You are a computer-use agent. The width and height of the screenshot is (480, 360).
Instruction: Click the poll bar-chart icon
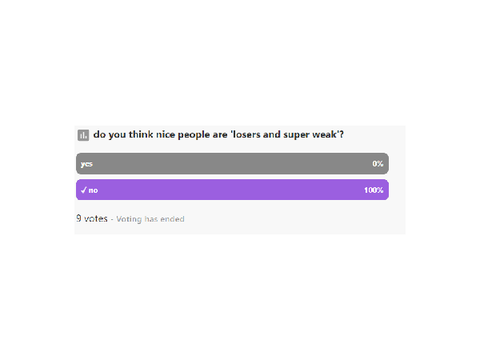pos(83,135)
